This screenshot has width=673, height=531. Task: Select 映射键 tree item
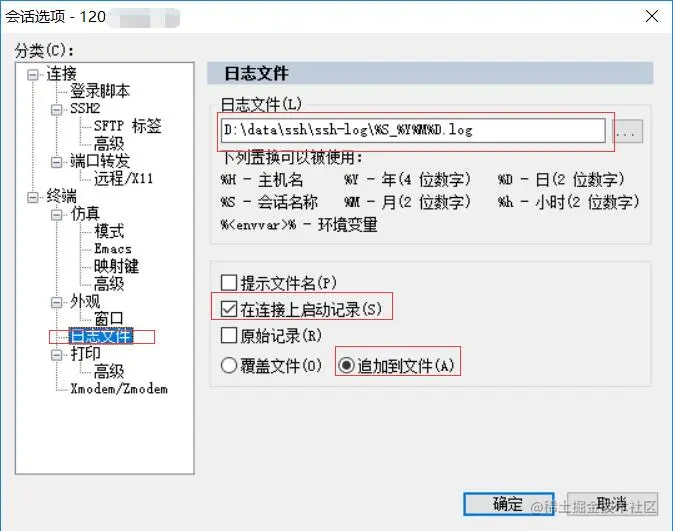pos(116,266)
